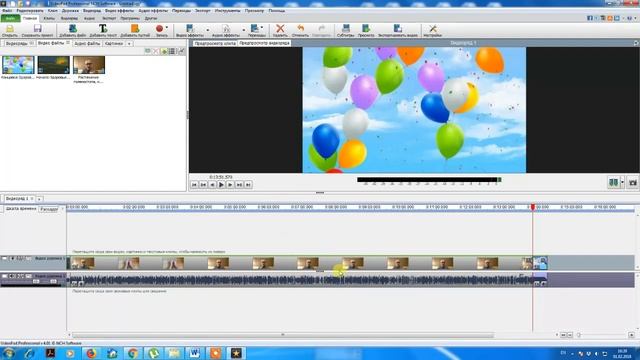Open the Экспорт menu in menu bar

(x=202, y=11)
